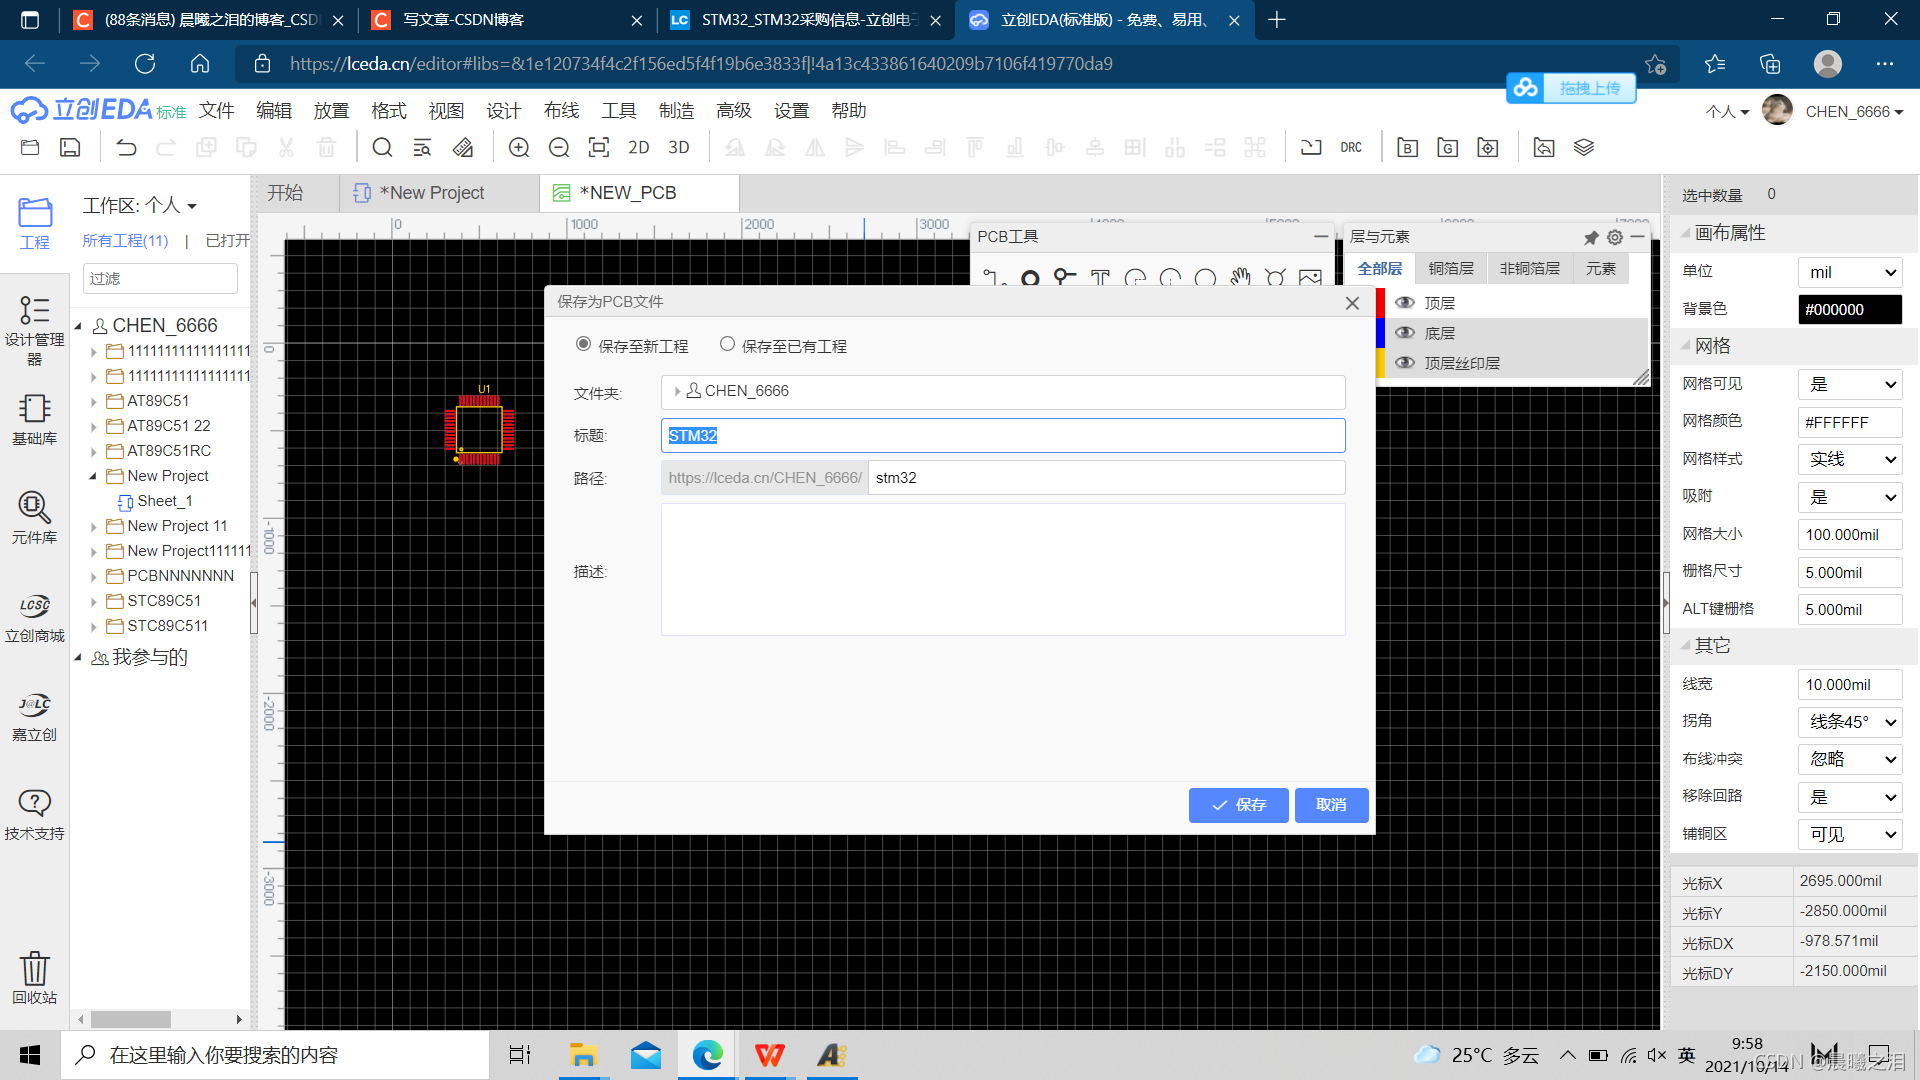The height and width of the screenshot is (1080, 1920).
Task: Open layer settings gear icon
Action: click(1614, 237)
